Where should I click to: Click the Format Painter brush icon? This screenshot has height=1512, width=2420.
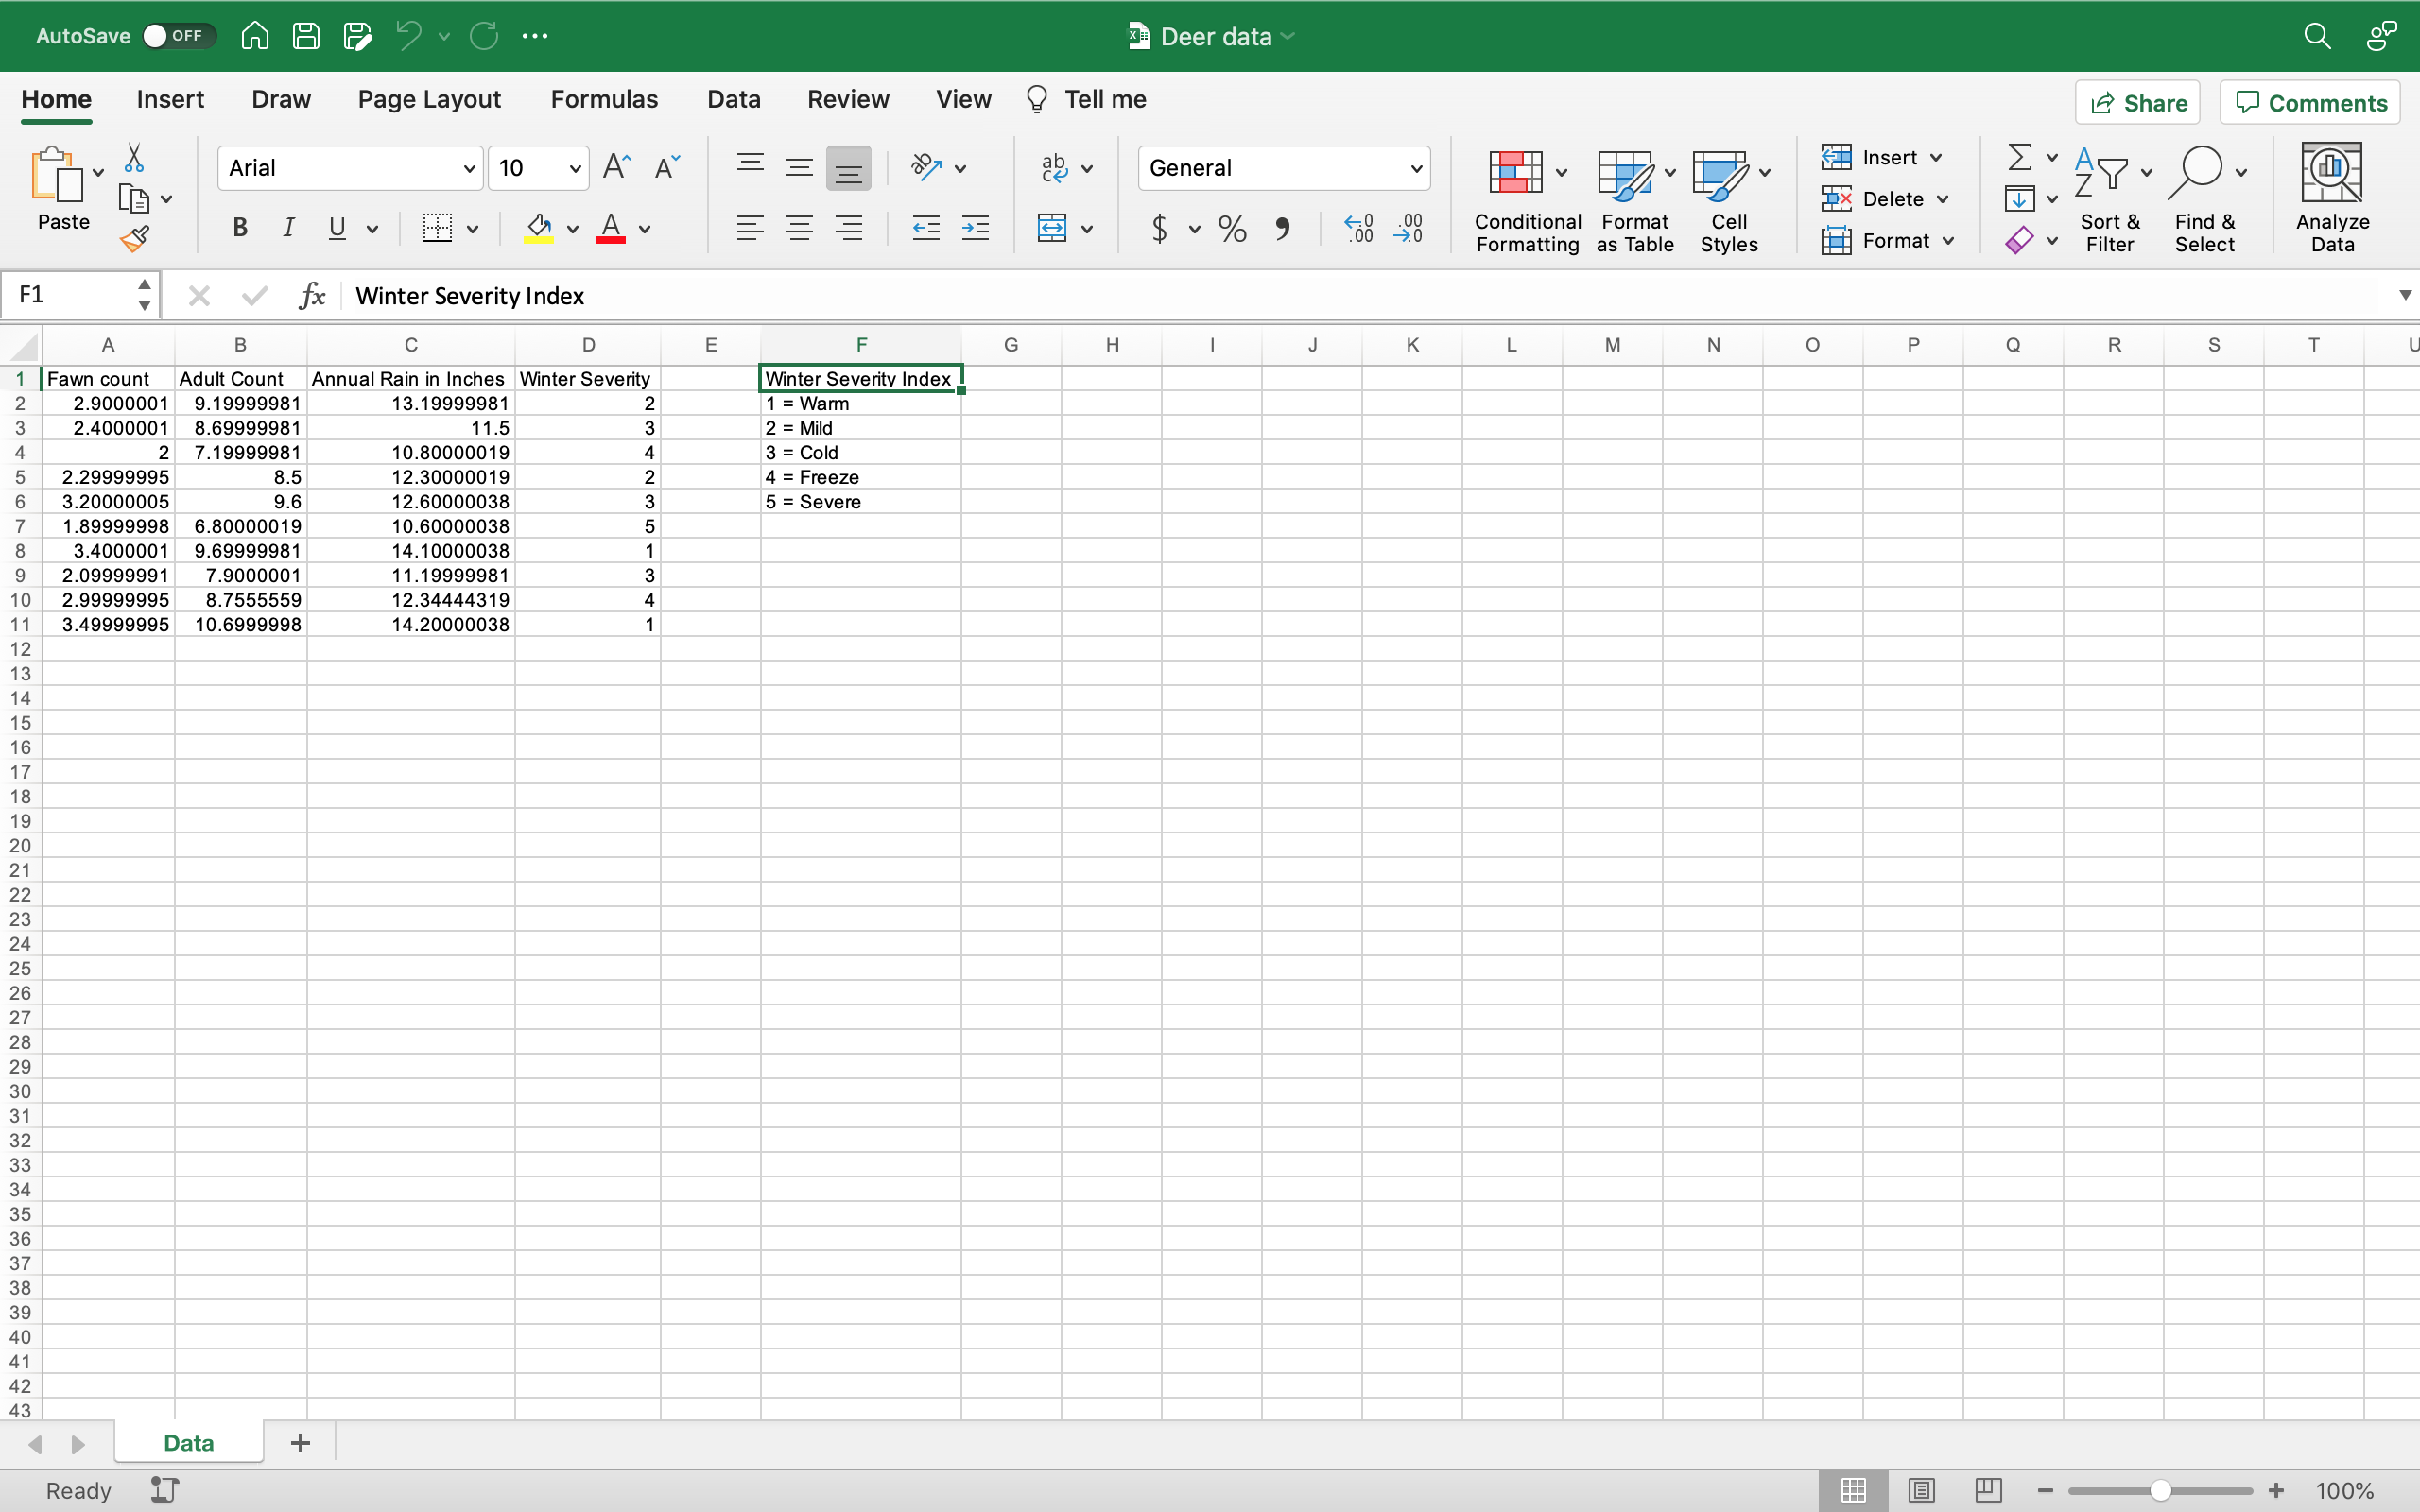click(x=134, y=239)
